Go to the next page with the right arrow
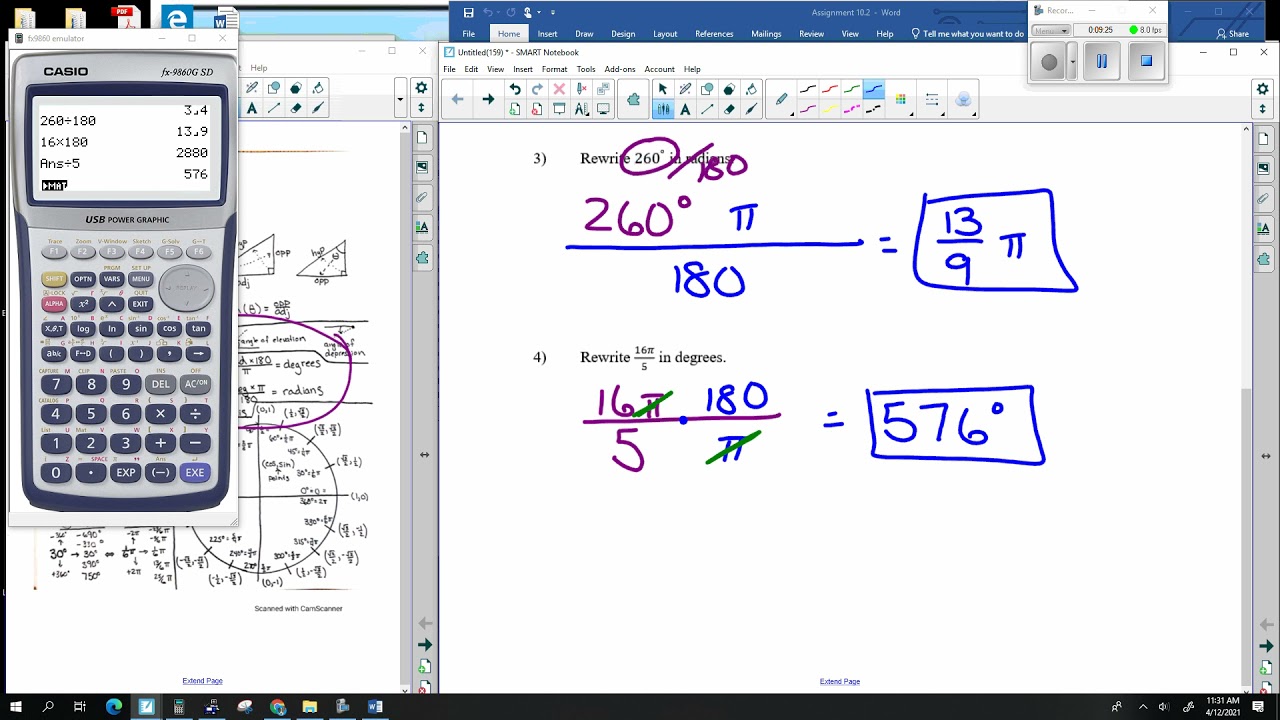 tap(488, 99)
